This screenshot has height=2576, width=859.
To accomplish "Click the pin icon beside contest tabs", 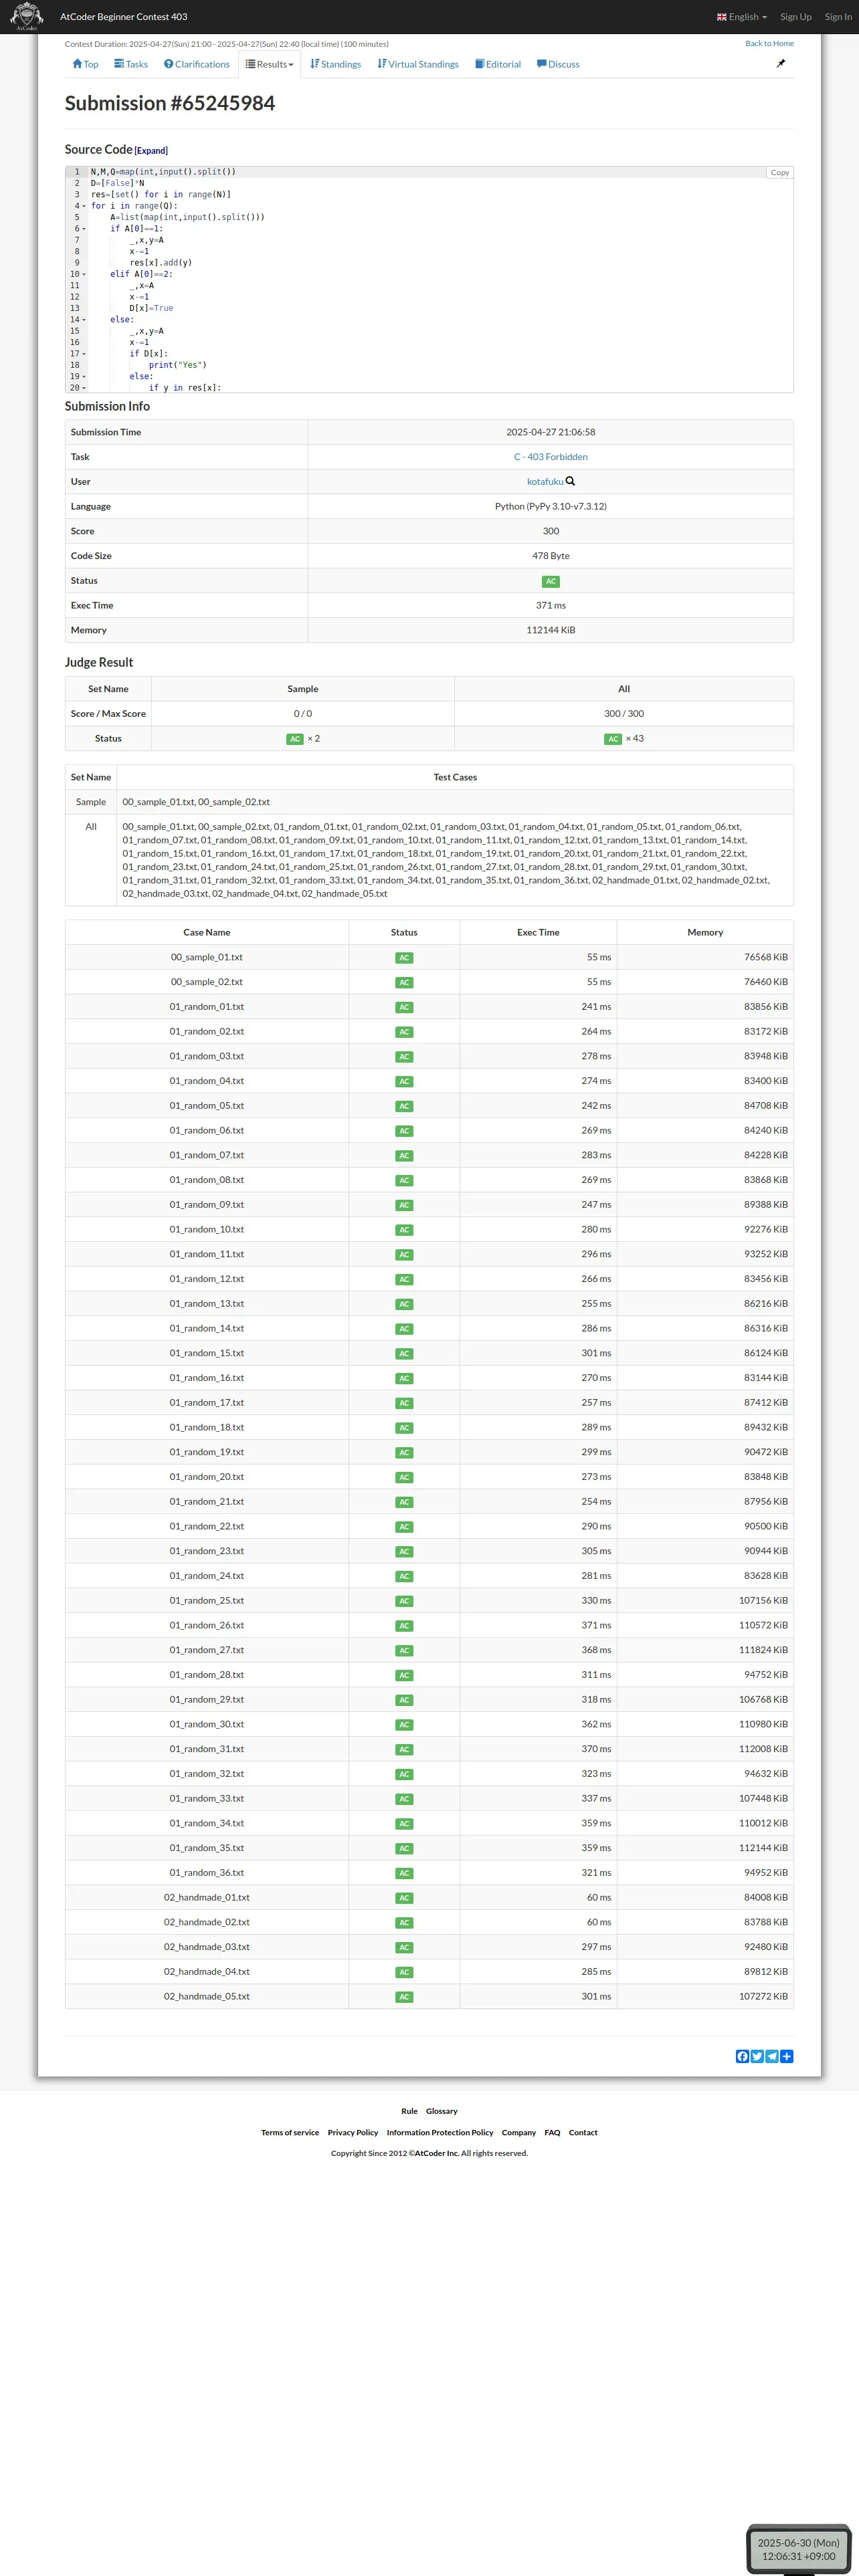I will pos(781,64).
